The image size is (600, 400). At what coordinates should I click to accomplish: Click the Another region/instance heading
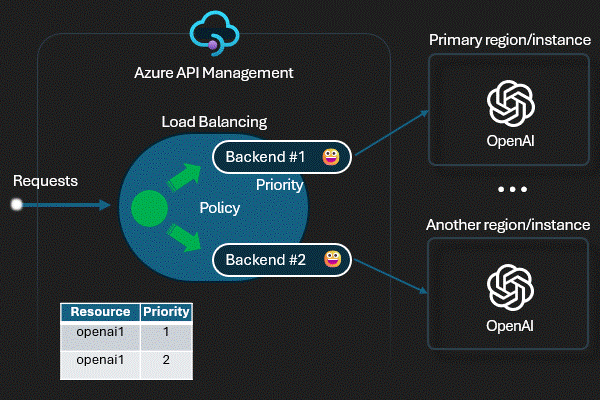(x=508, y=225)
